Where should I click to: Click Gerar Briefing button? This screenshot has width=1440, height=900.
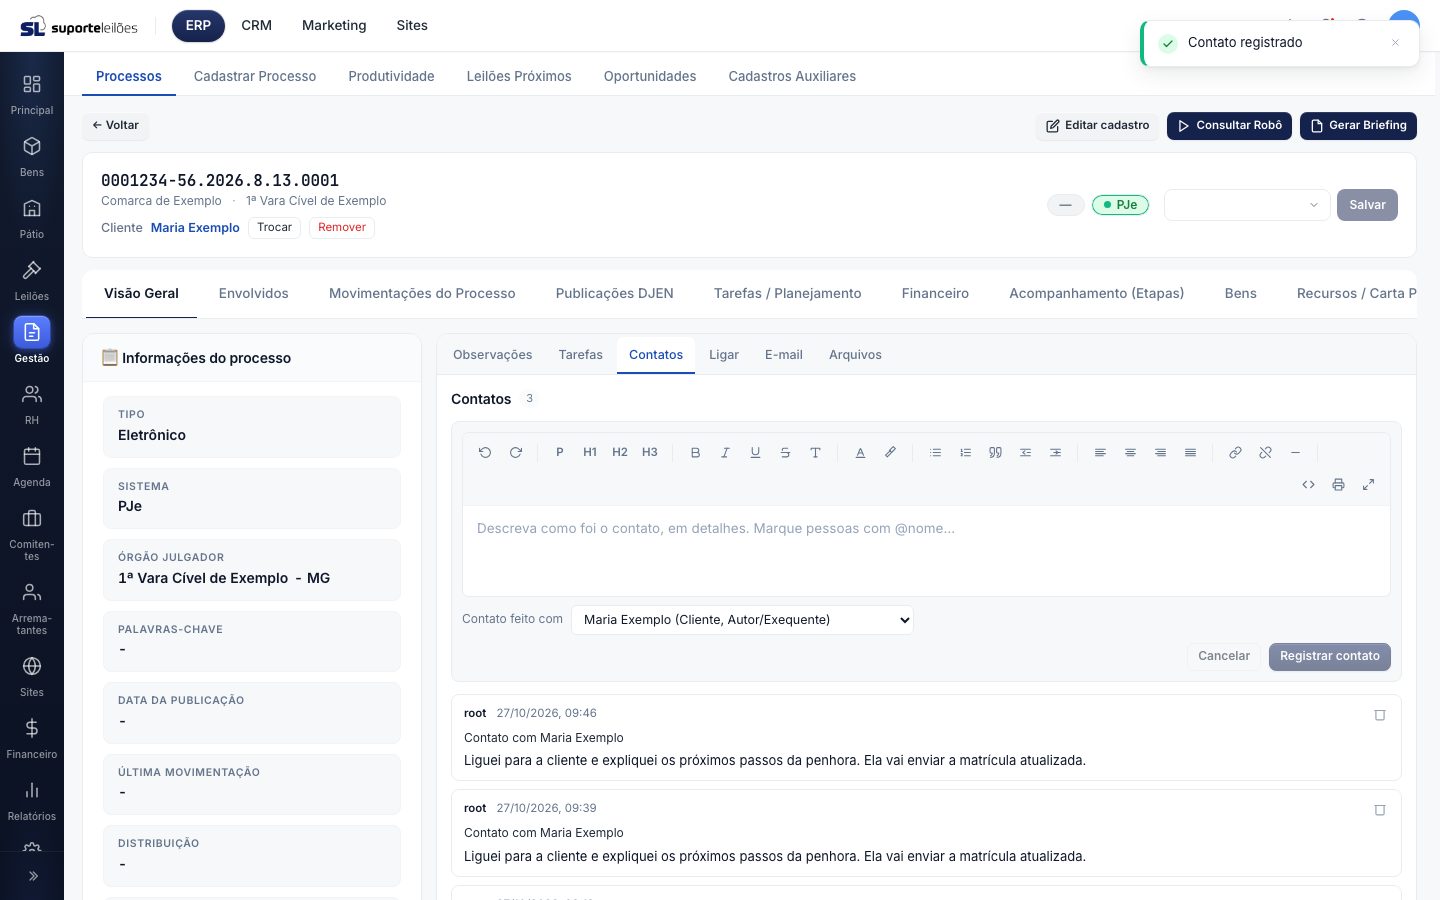[x=1358, y=126]
